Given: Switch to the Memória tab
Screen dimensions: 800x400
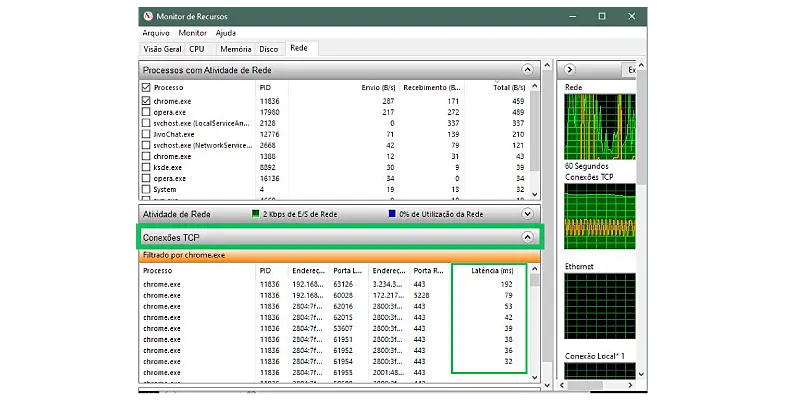Looking at the screenshot, I should point(236,49).
